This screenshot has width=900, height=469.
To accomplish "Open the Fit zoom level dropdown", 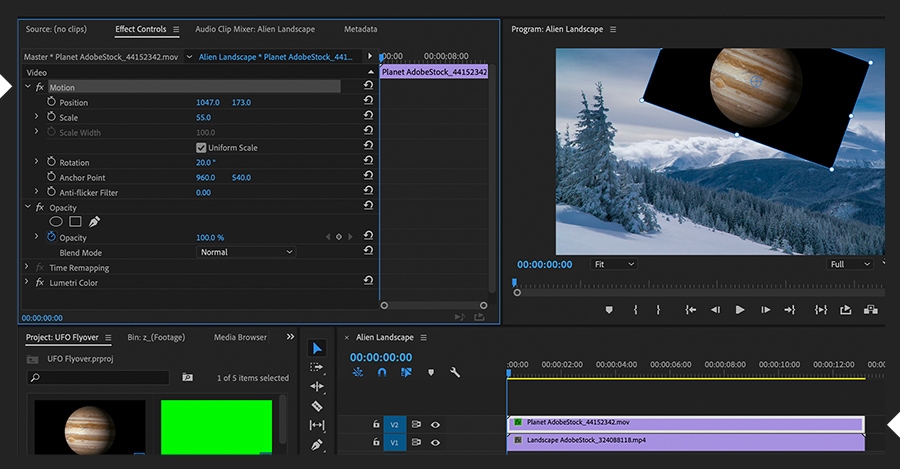I will coord(614,264).
